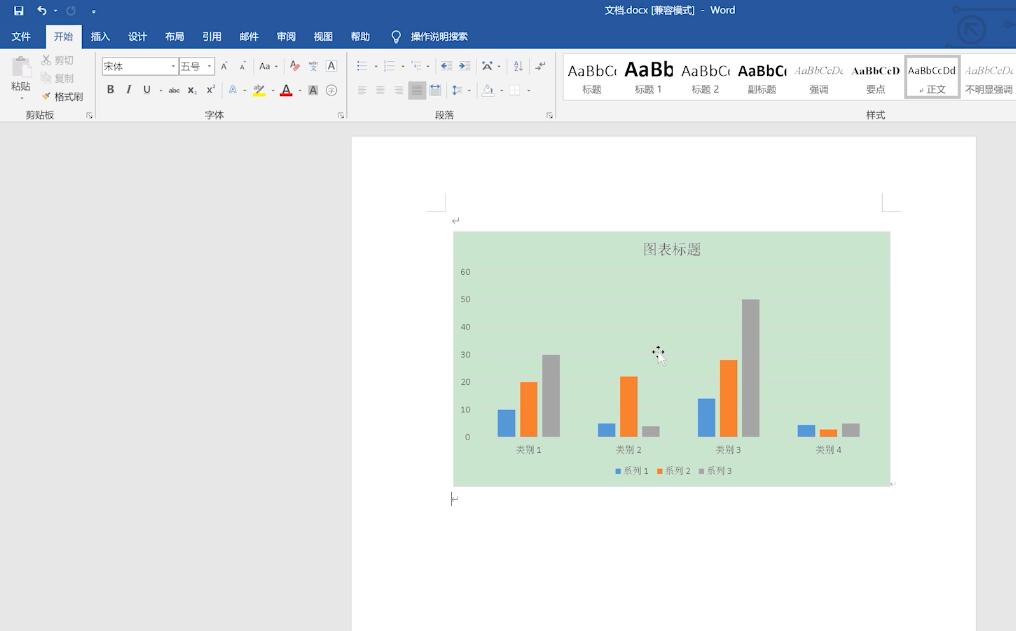
Task: Toggle Italic formatting
Action: point(128,90)
